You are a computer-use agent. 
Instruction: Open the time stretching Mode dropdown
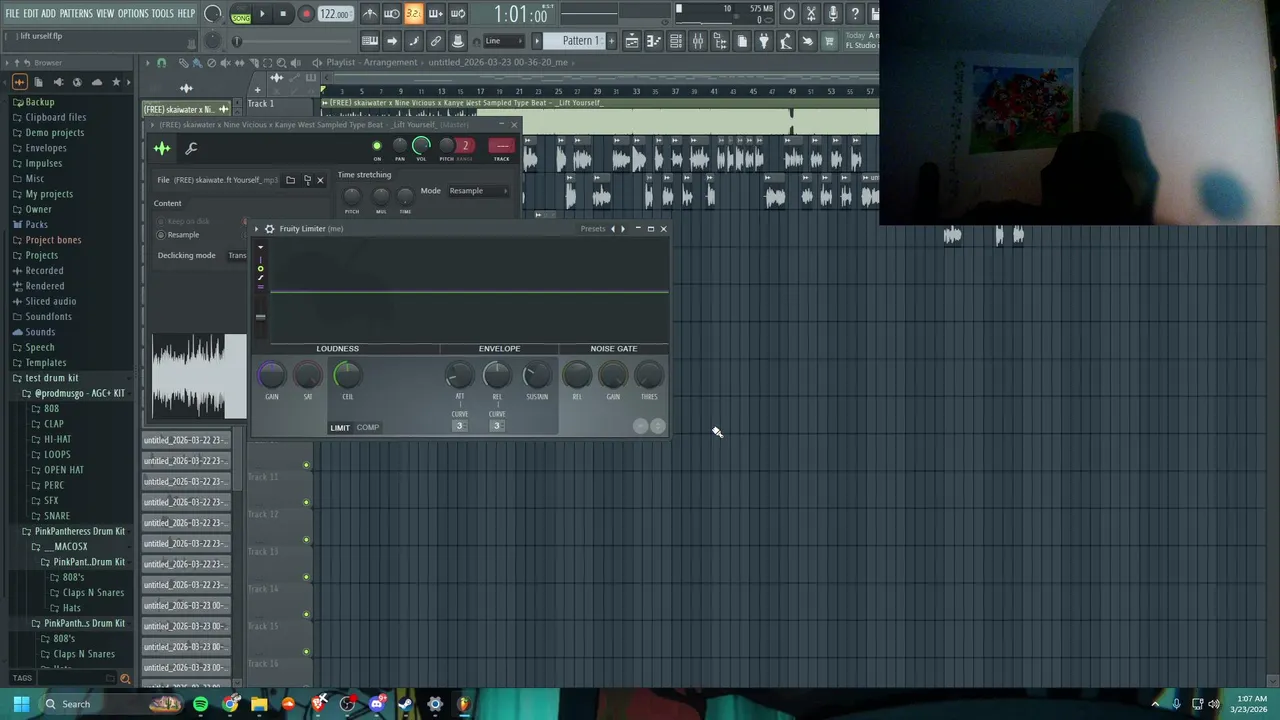[477, 191]
